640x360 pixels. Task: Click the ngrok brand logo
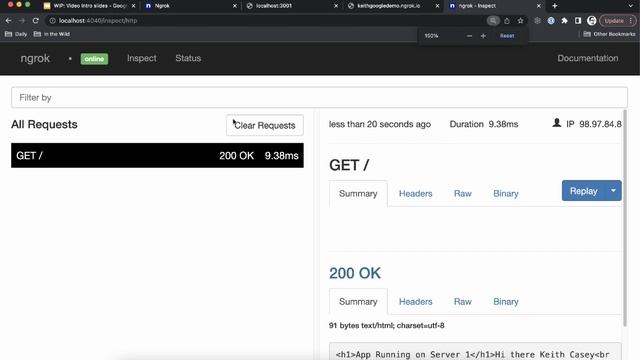click(35, 58)
